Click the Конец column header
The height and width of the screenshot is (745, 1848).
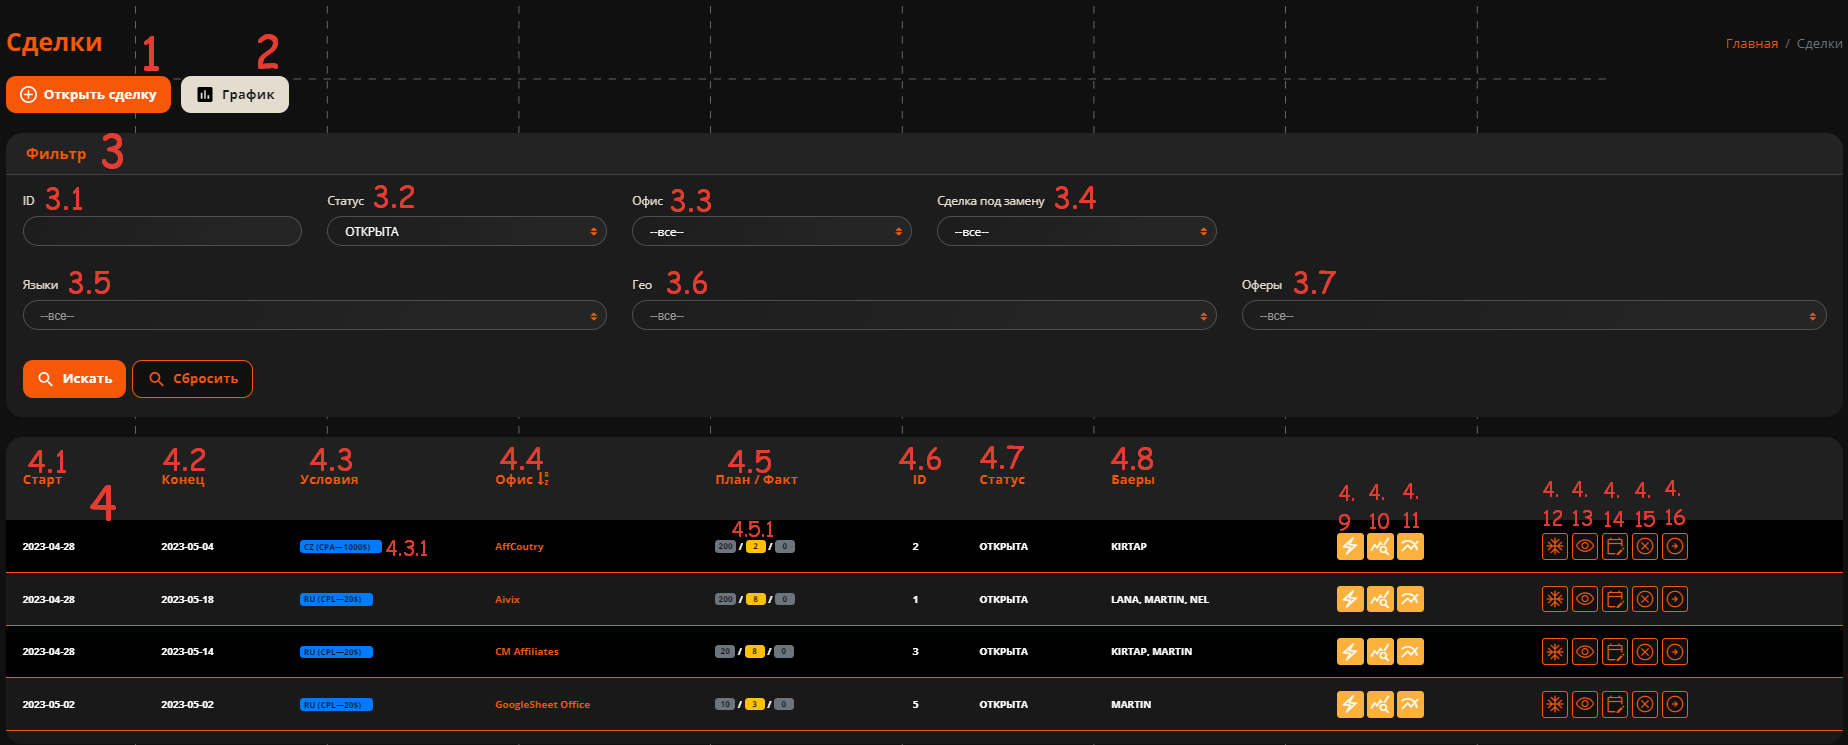pos(183,480)
